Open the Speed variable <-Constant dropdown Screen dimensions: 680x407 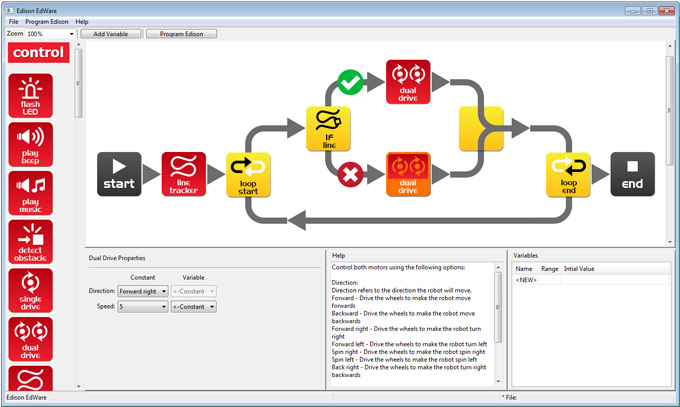click(193, 306)
